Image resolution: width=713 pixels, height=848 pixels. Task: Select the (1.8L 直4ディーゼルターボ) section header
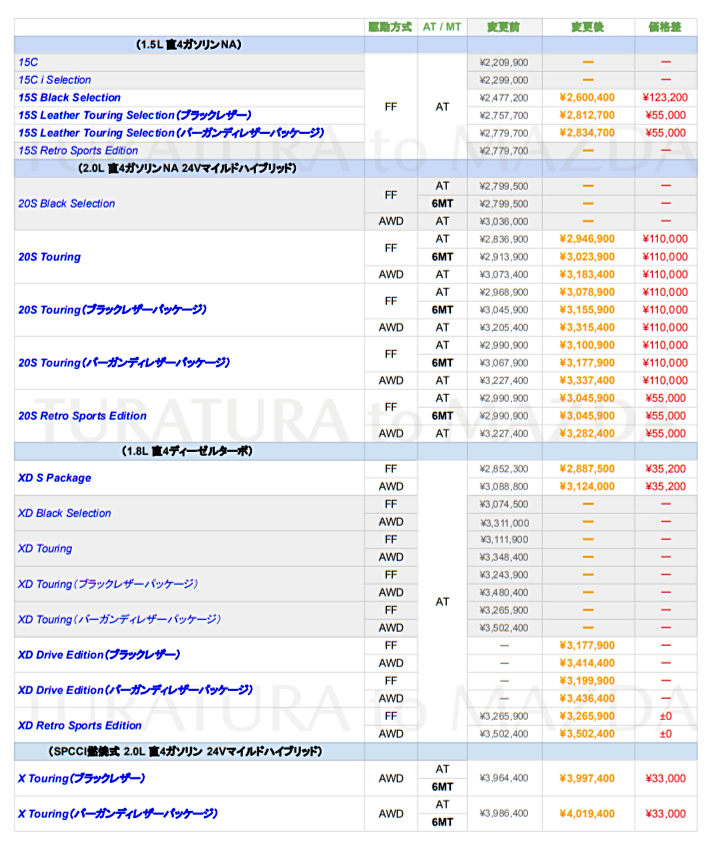187,451
